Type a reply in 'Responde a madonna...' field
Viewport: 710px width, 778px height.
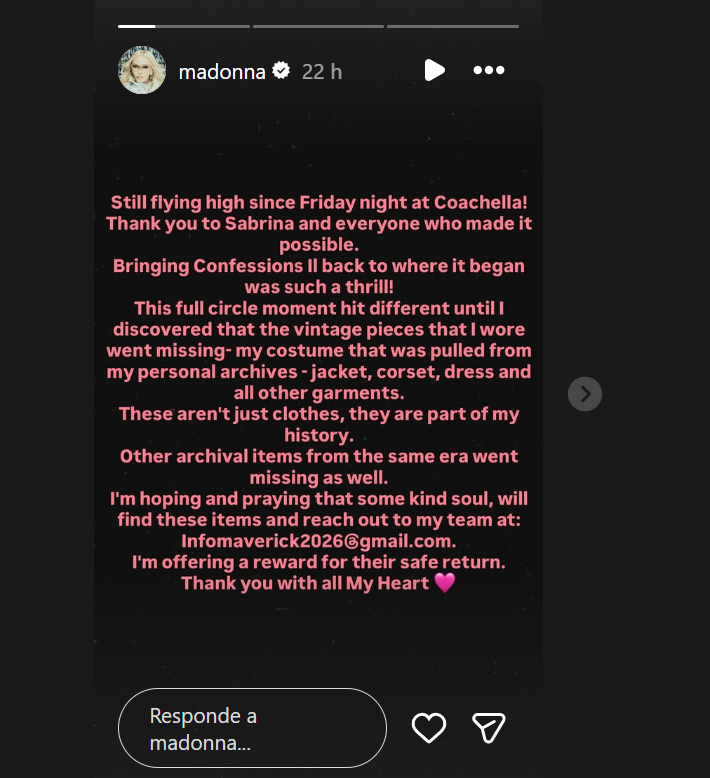click(252, 728)
